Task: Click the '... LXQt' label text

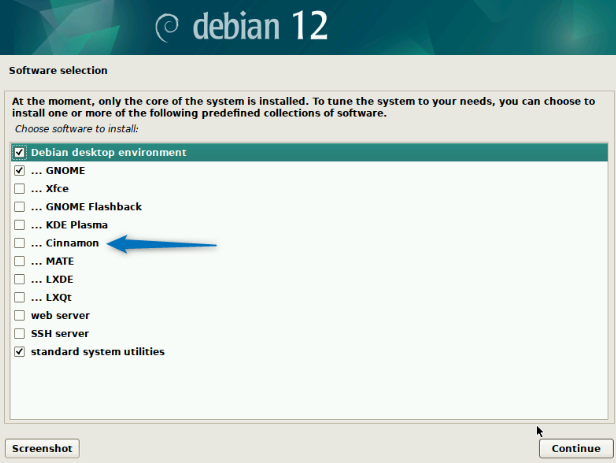Action: tap(51, 297)
